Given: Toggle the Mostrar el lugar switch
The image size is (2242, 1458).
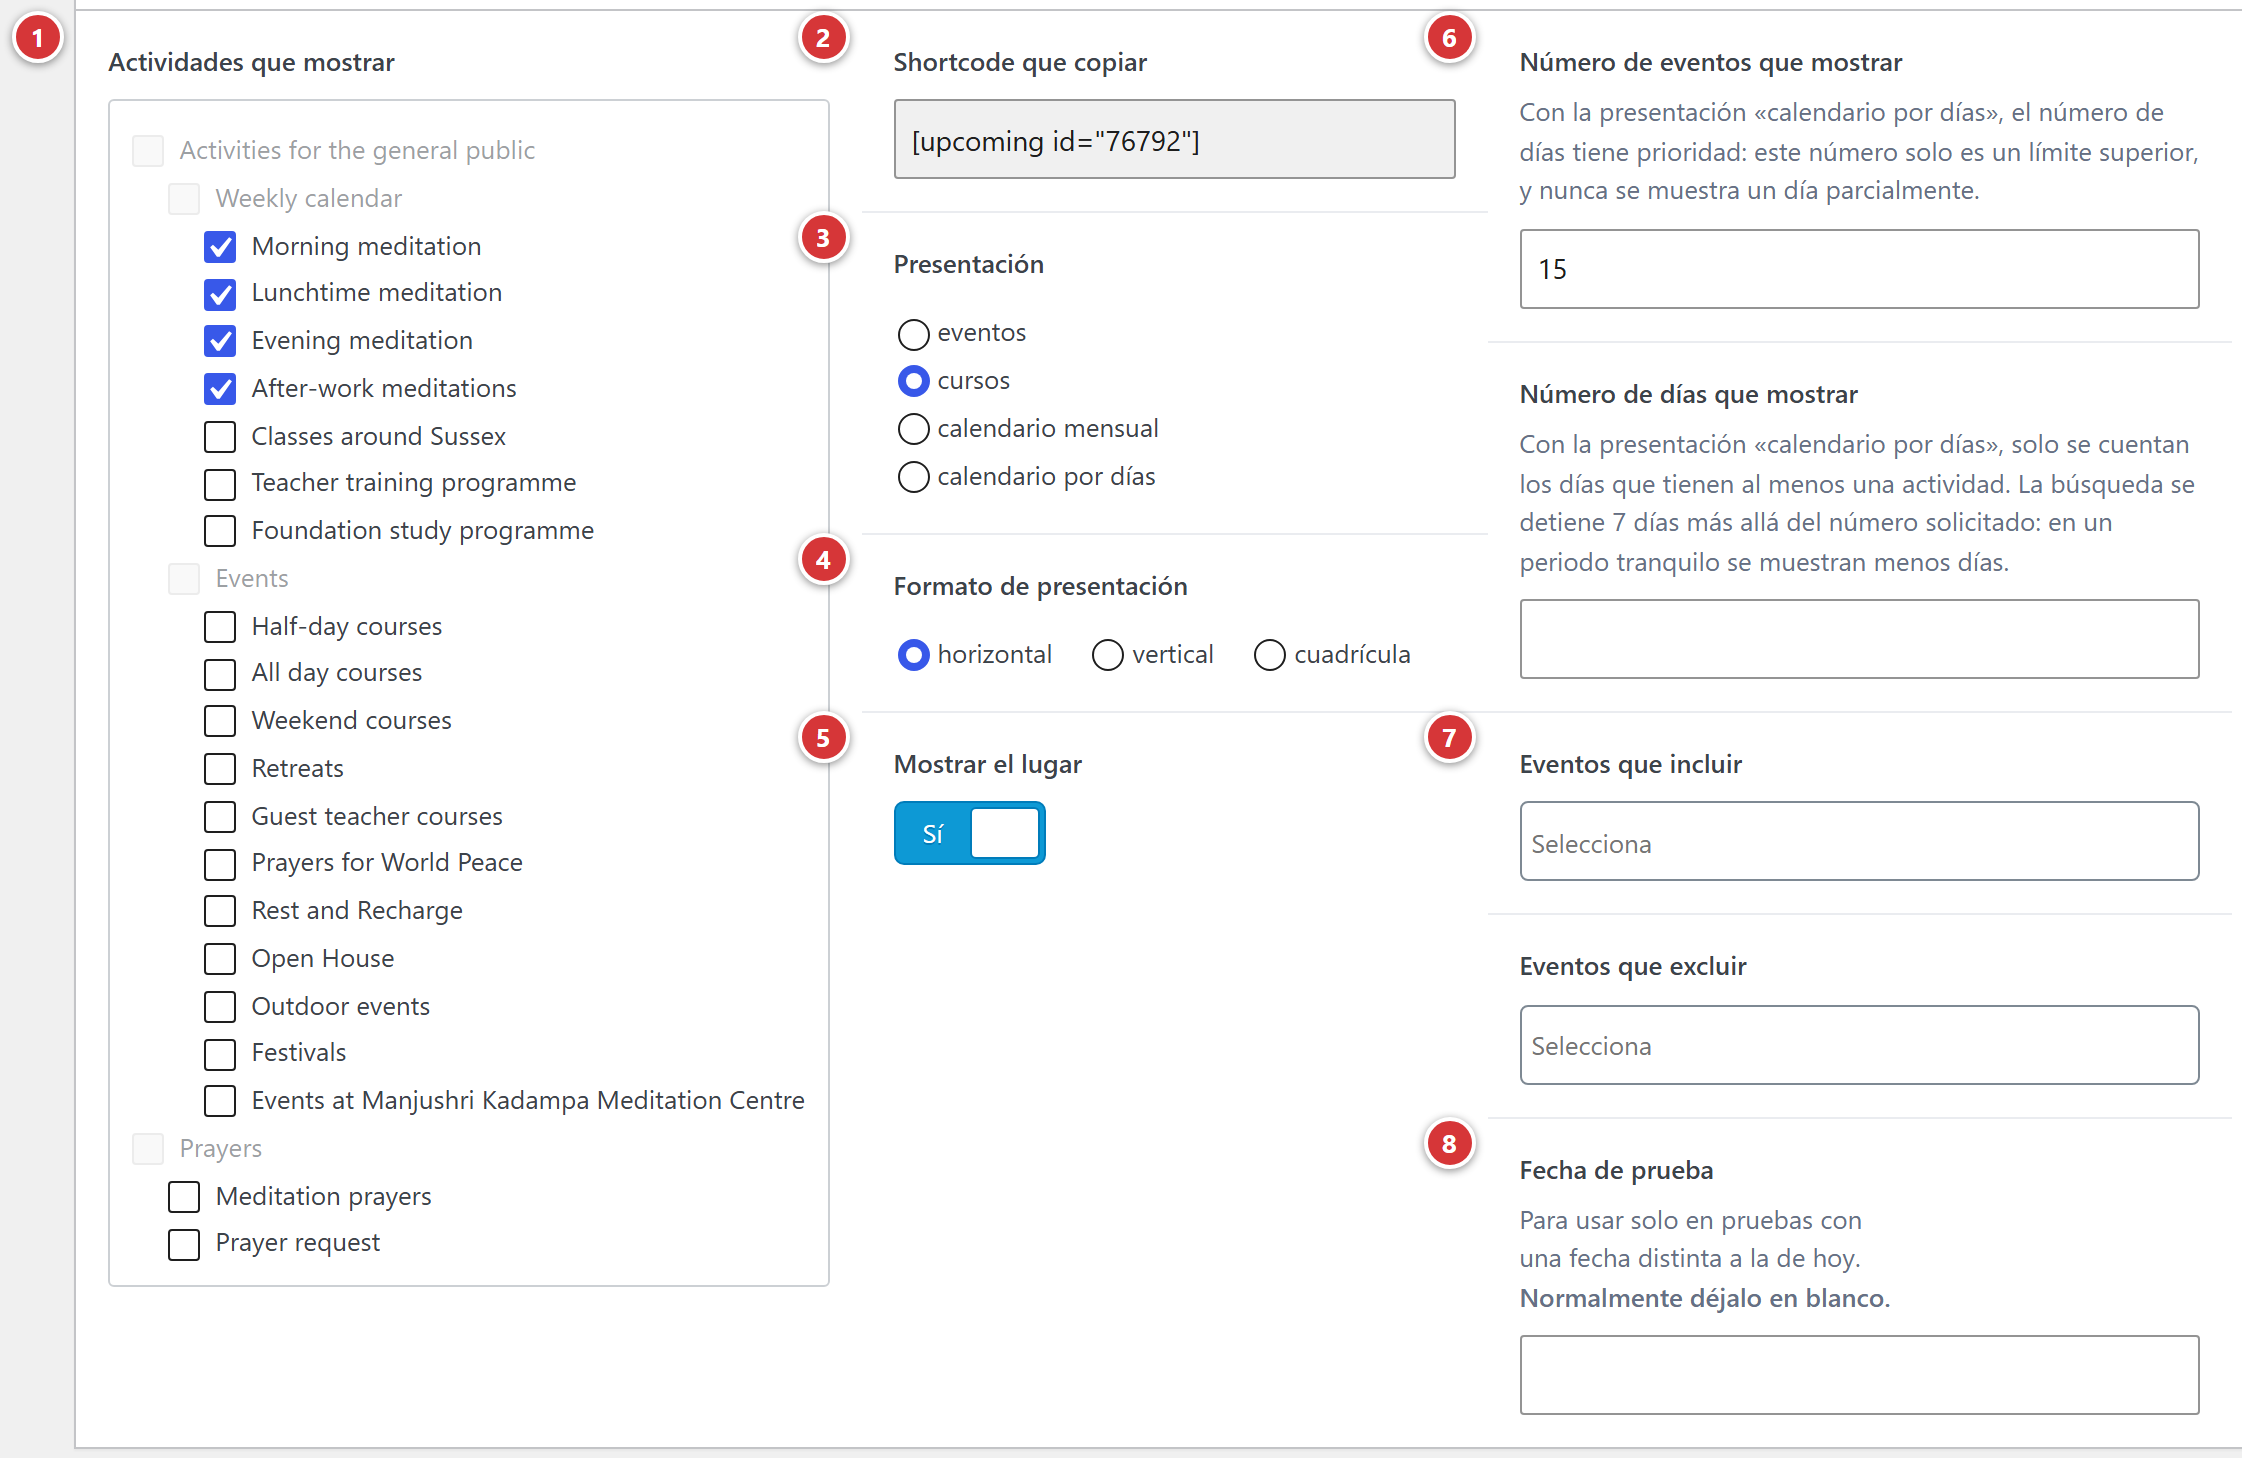Looking at the screenshot, I should coord(970,833).
